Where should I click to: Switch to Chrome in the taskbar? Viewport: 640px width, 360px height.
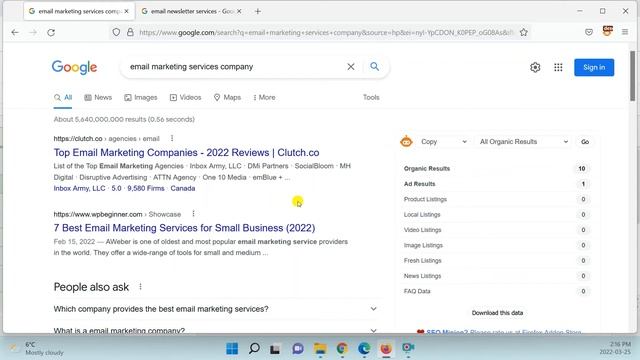tap(342, 349)
